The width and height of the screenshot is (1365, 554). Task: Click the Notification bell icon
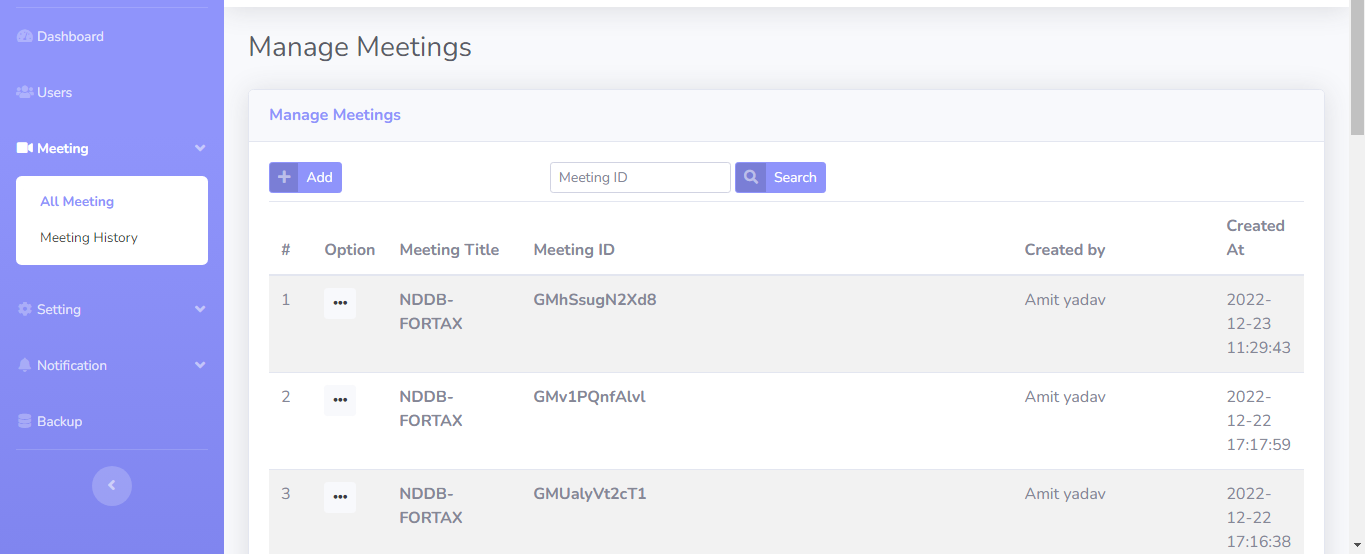coord(25,366)
